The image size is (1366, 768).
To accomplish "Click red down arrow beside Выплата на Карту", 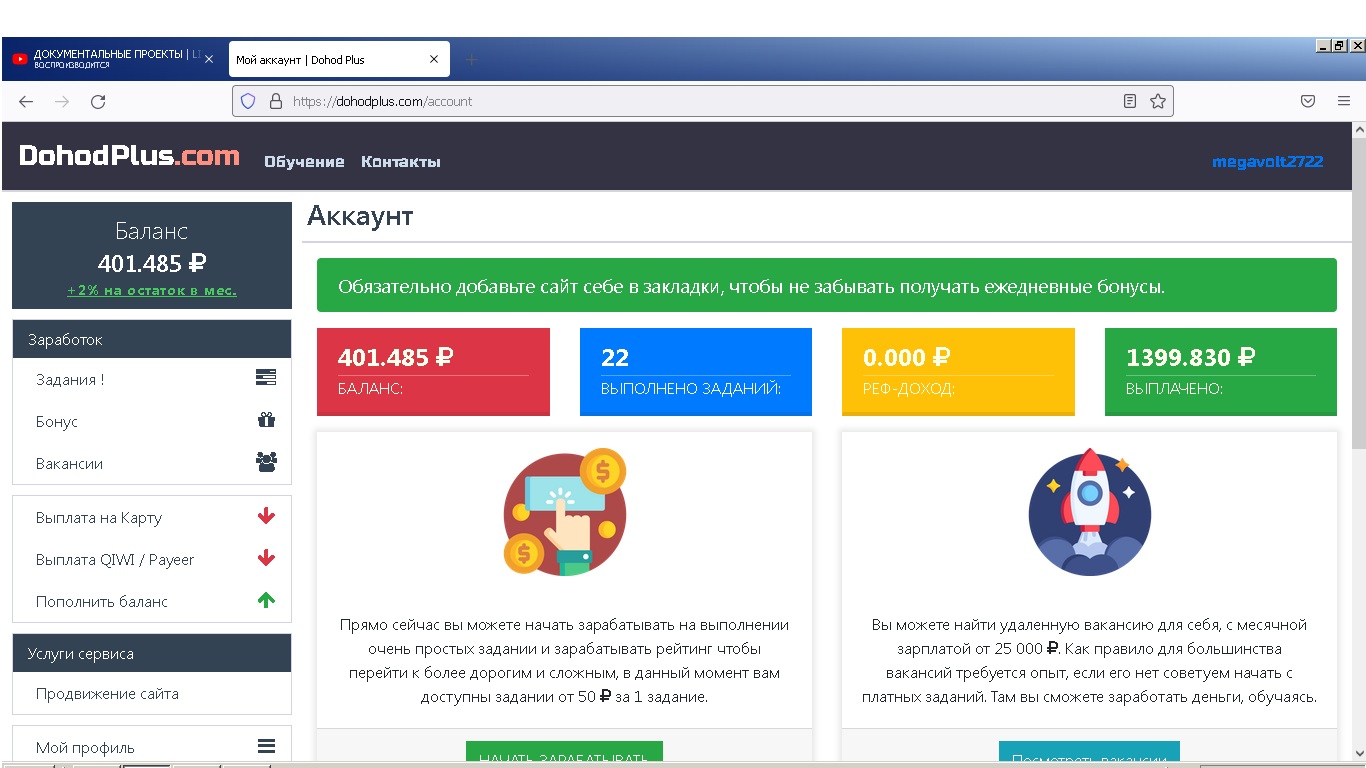I will [266, 516].
